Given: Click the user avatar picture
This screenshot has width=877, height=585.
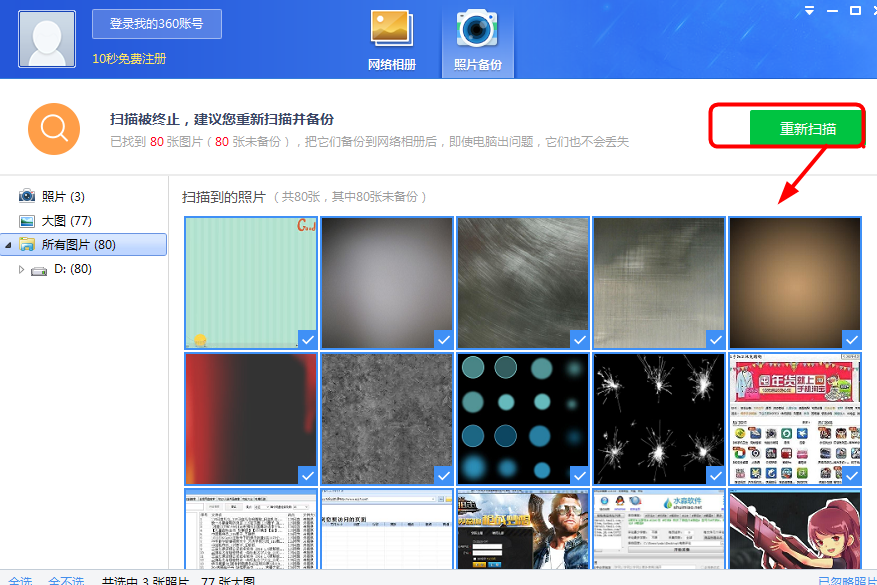Looking at the screenshot, I should (x=47, y=39).
